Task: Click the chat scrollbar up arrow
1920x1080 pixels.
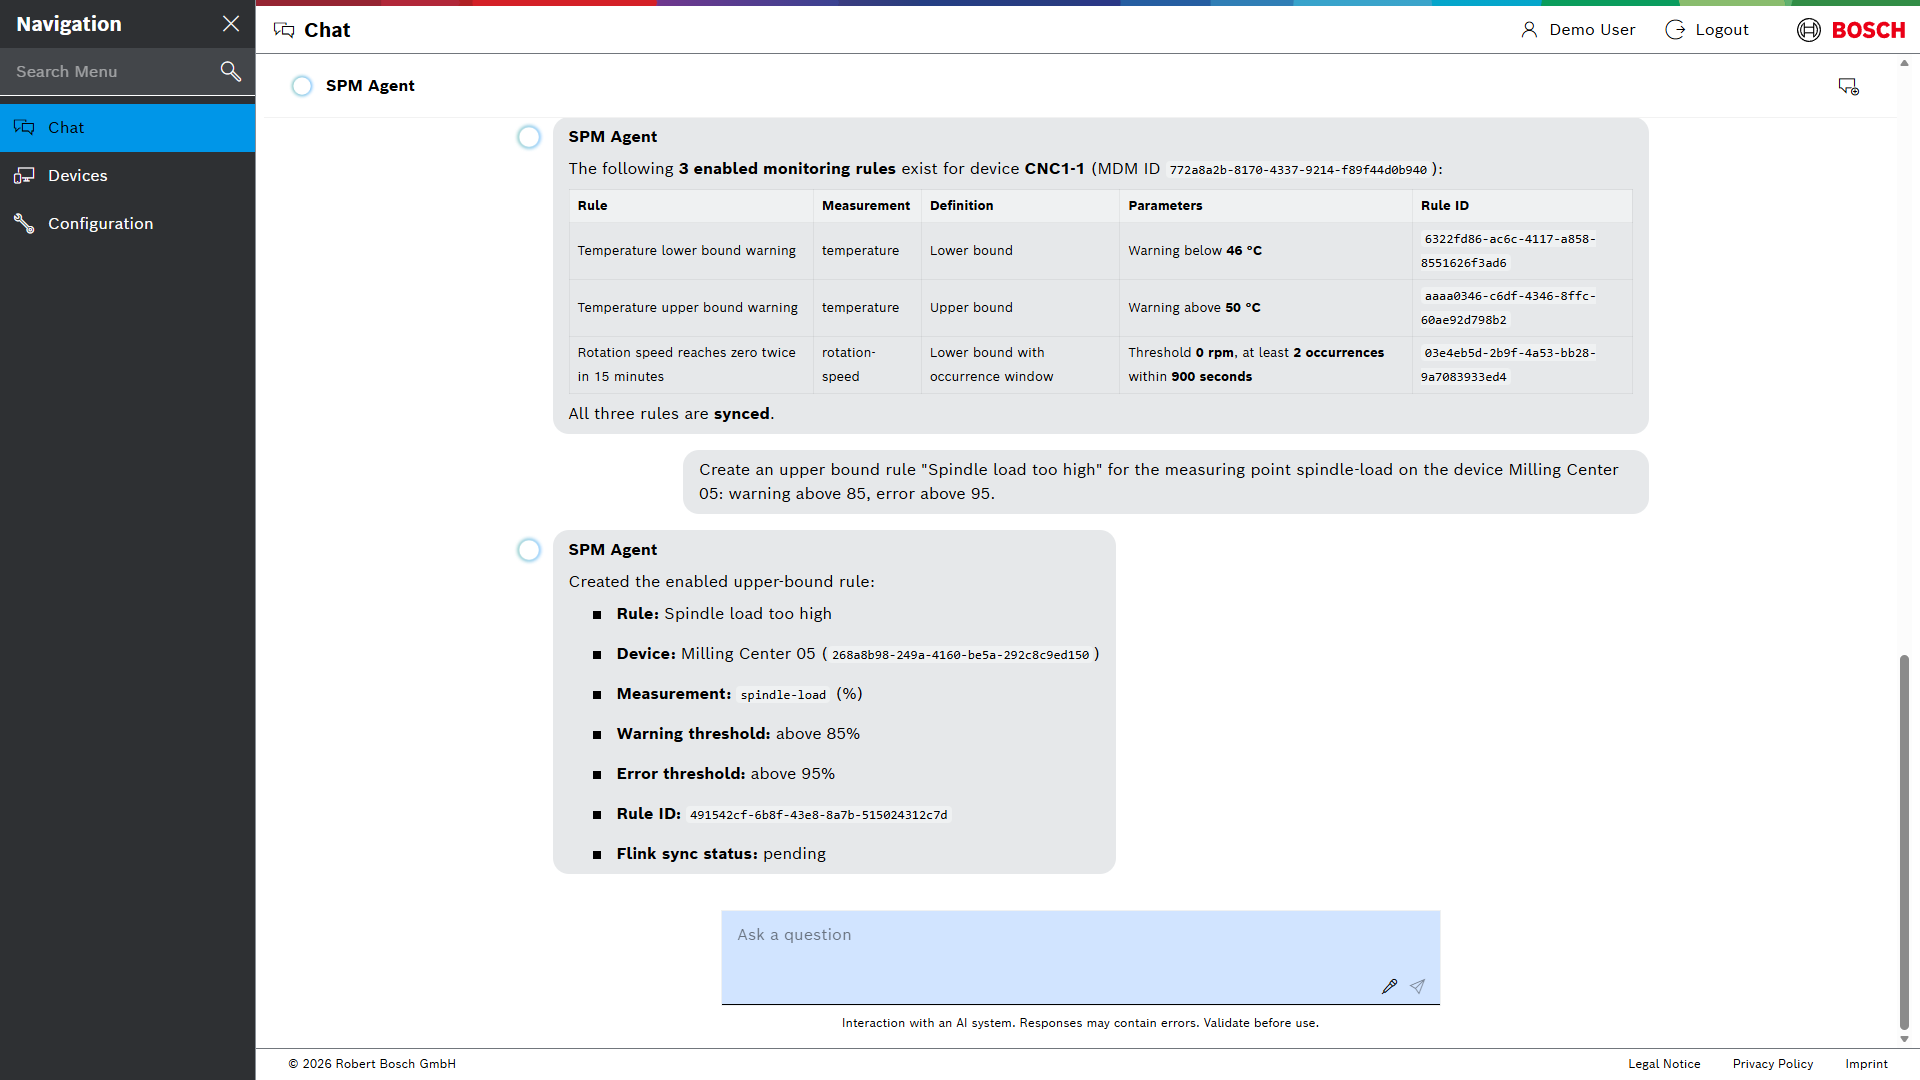Action: pos(1904,63)
